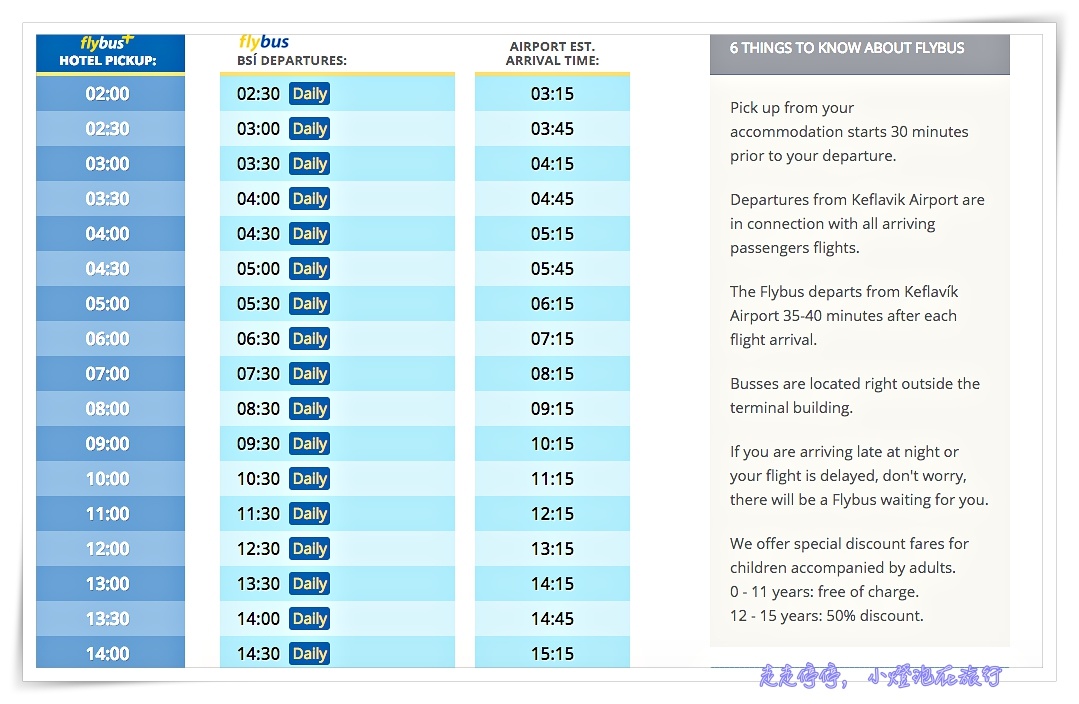
Task: Select the Daily tag on 14:30 departure
Action: click(x=309, y=654)
